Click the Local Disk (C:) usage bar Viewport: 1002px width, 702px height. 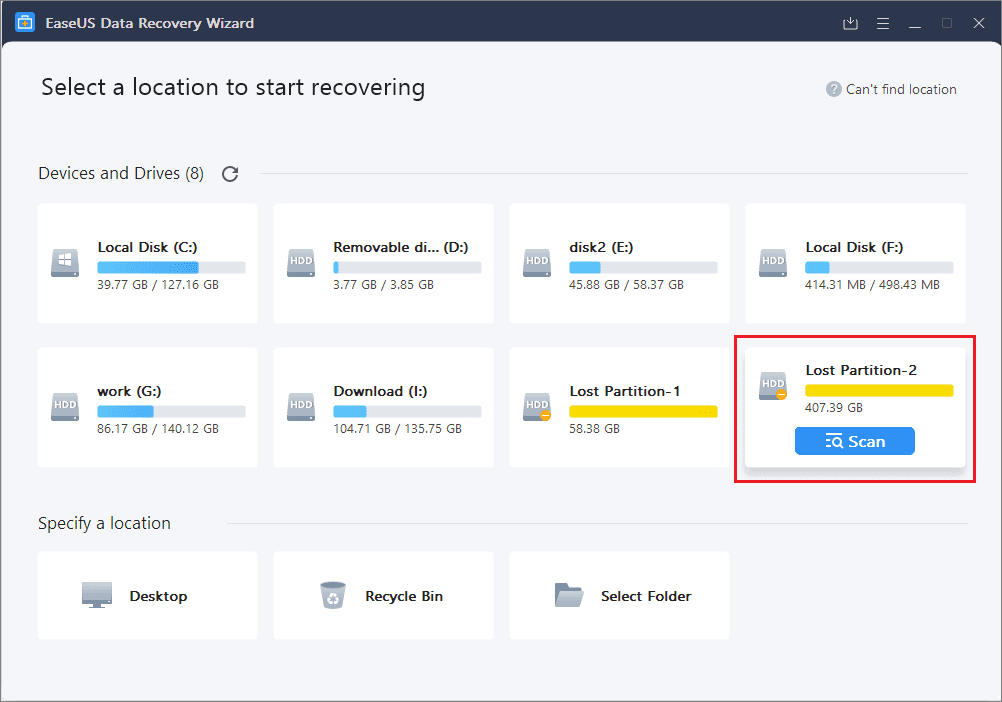171,268
